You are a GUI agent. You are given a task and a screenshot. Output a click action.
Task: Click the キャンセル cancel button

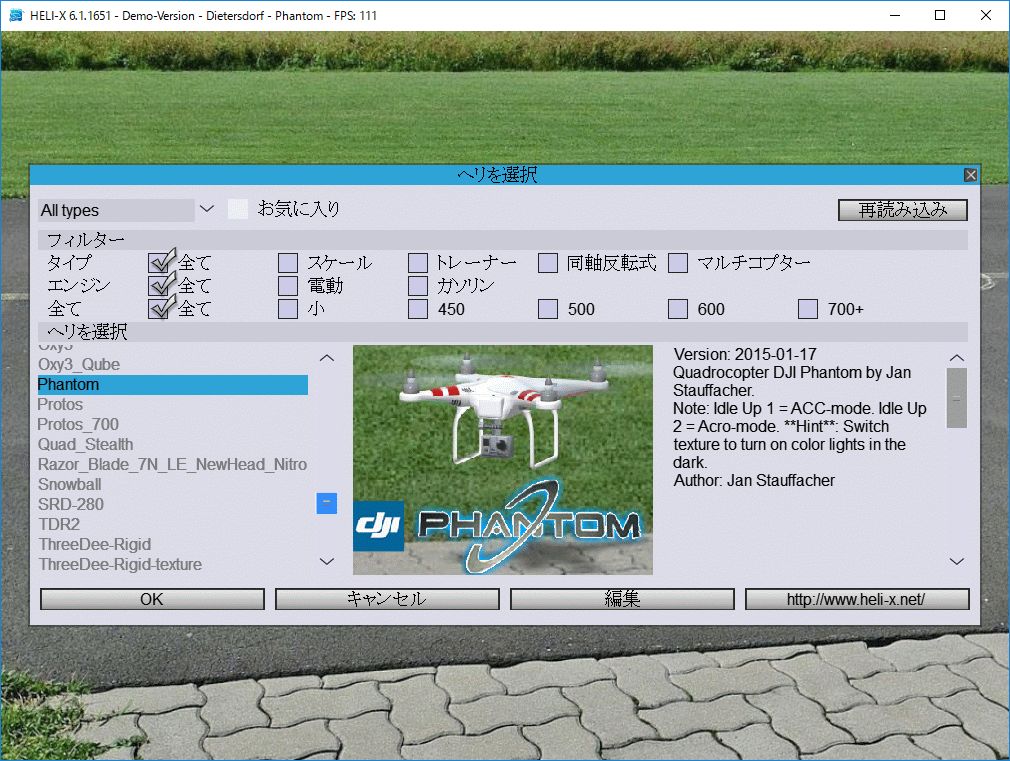387,599
